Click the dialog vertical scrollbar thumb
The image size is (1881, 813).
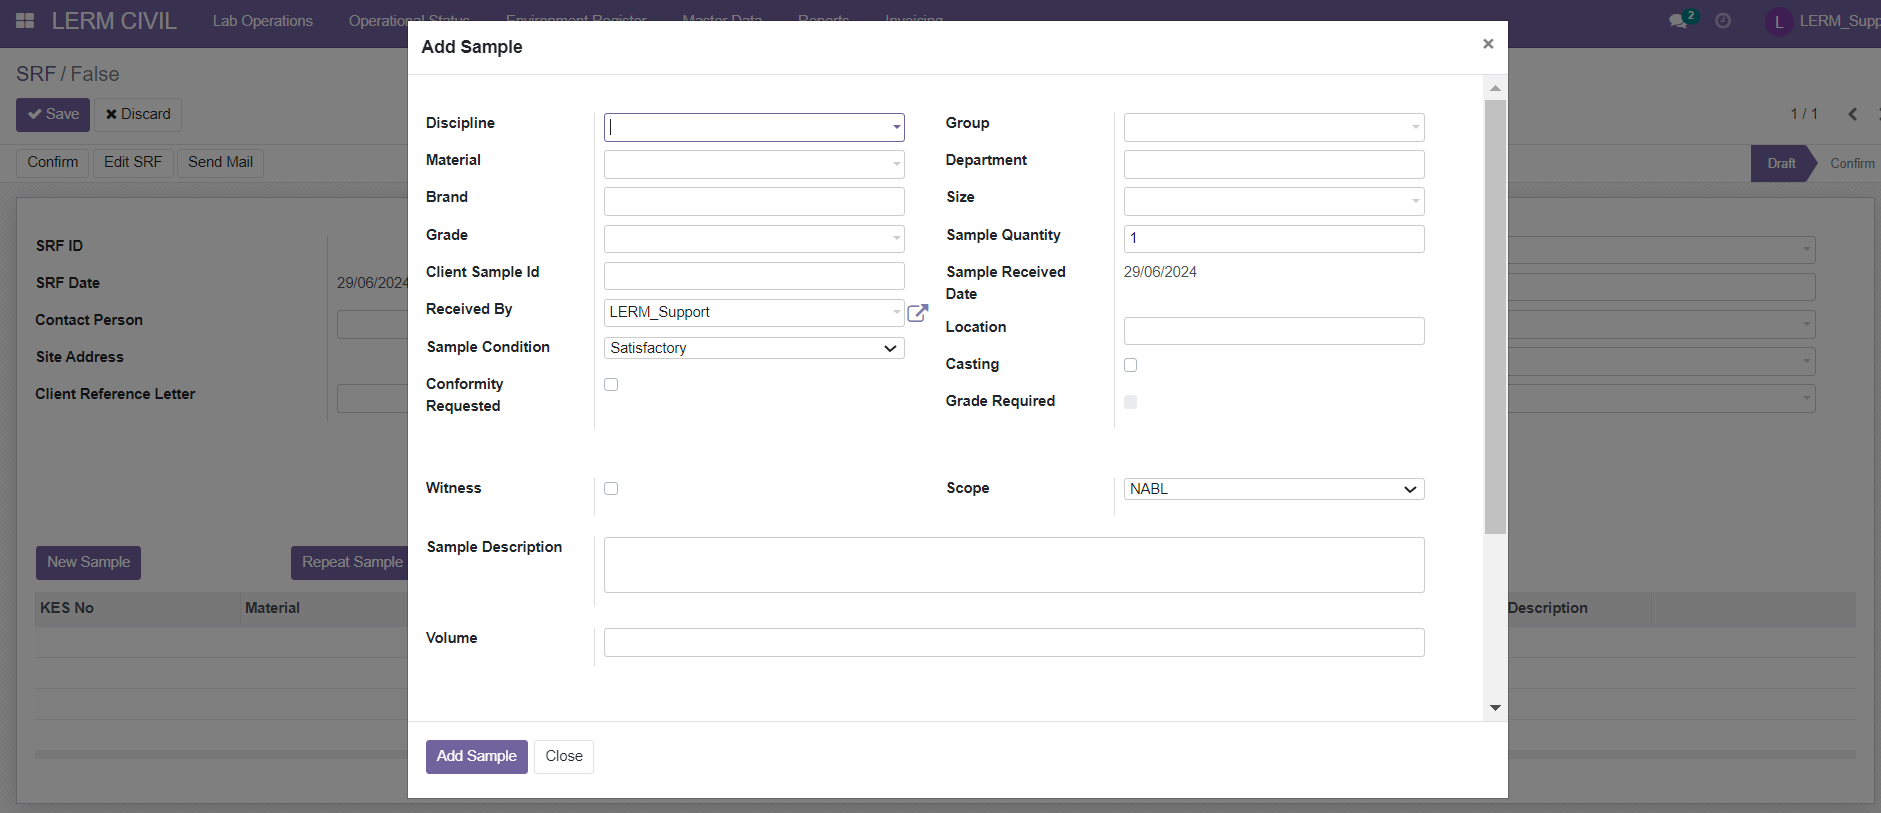1495,317
